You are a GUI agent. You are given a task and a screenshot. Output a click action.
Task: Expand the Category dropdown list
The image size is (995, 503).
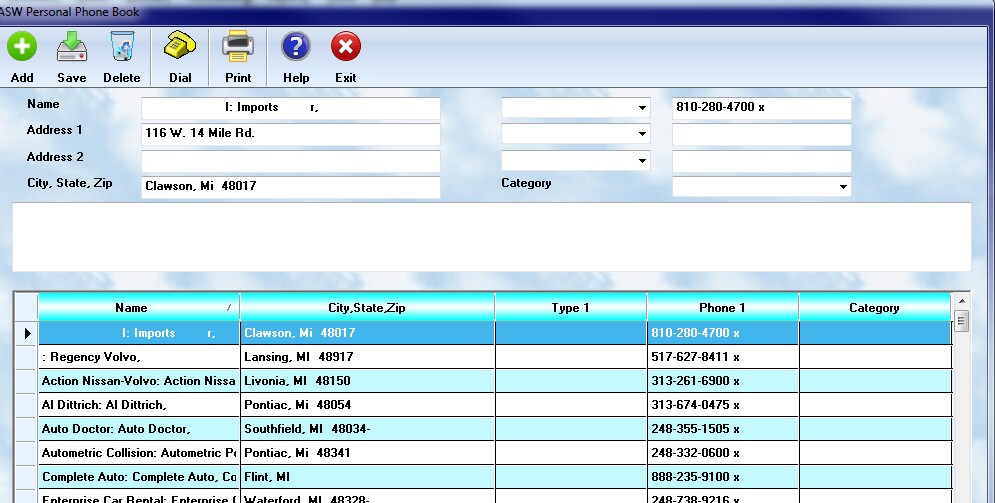(x=843, y=187)
